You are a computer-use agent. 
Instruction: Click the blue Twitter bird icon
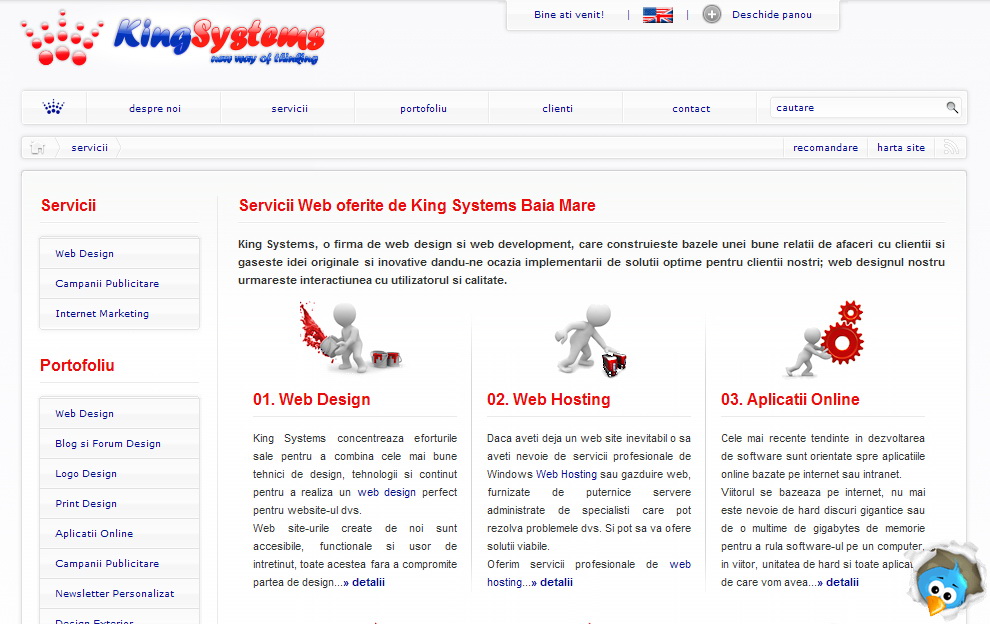[944, 586]
